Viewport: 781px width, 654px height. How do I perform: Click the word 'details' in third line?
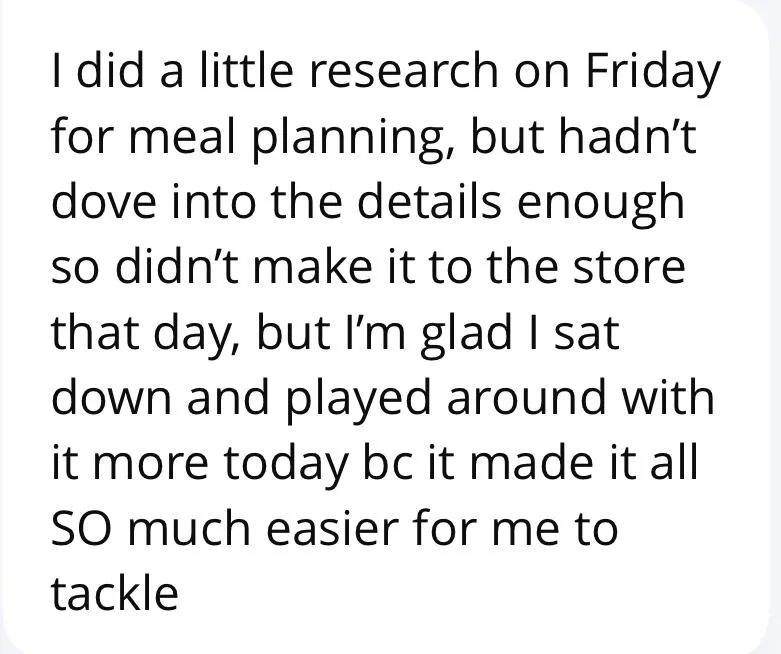[x=429, y=201]
